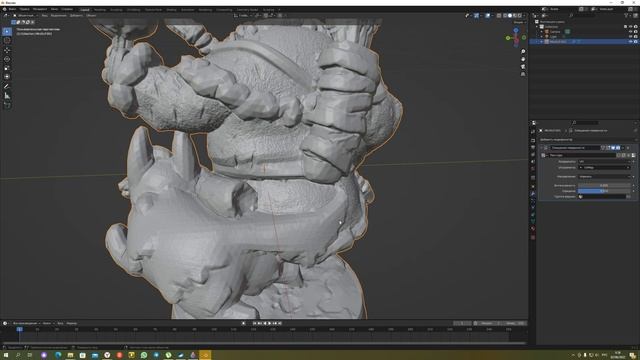The image size is (640, 360).
Task: Select the Measure ruler tool
Action: (x=7, y=96)
